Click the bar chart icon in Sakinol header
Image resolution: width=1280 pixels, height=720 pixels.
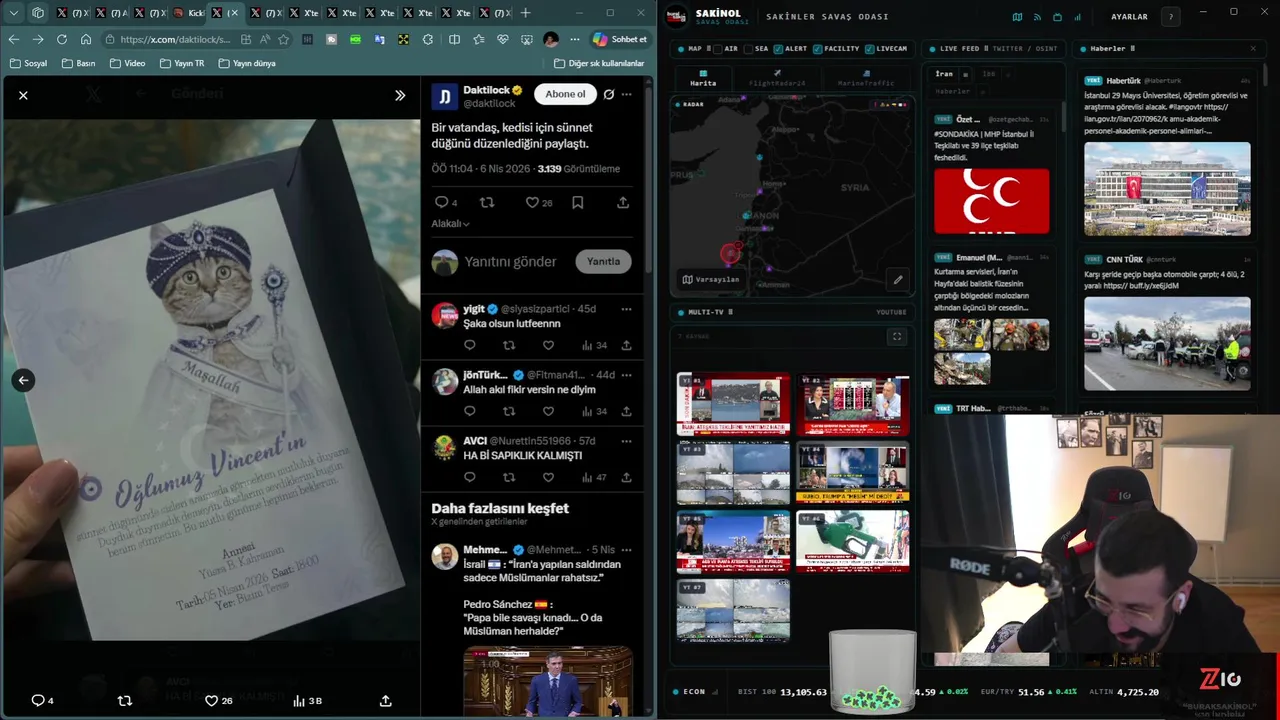click(x=1077, y=17)
